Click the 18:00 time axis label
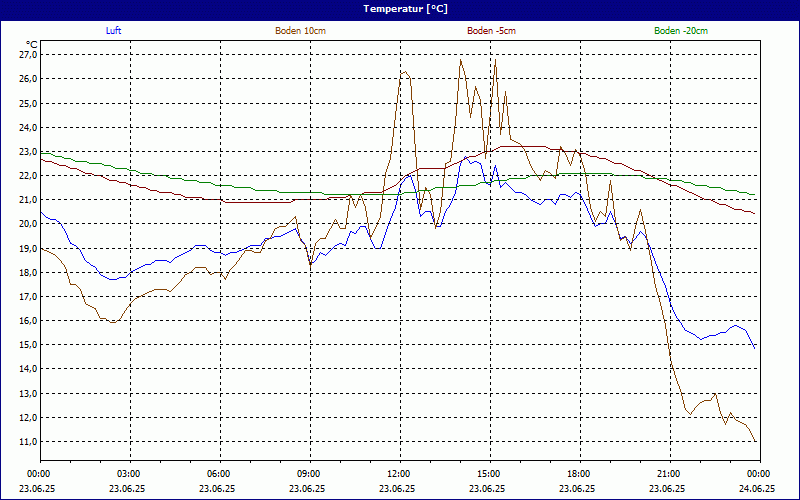The height and width of the screenshot is (500, 800). pos(578,474)
